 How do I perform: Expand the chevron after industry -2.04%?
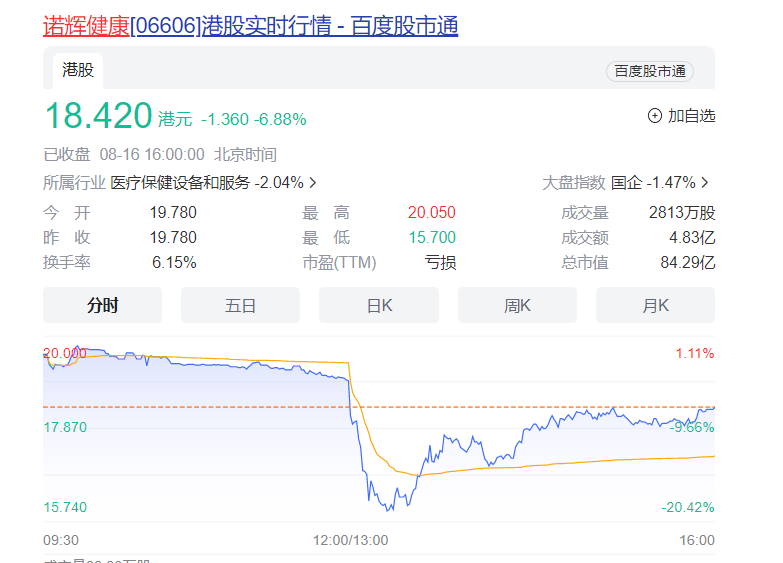(313, 183)
